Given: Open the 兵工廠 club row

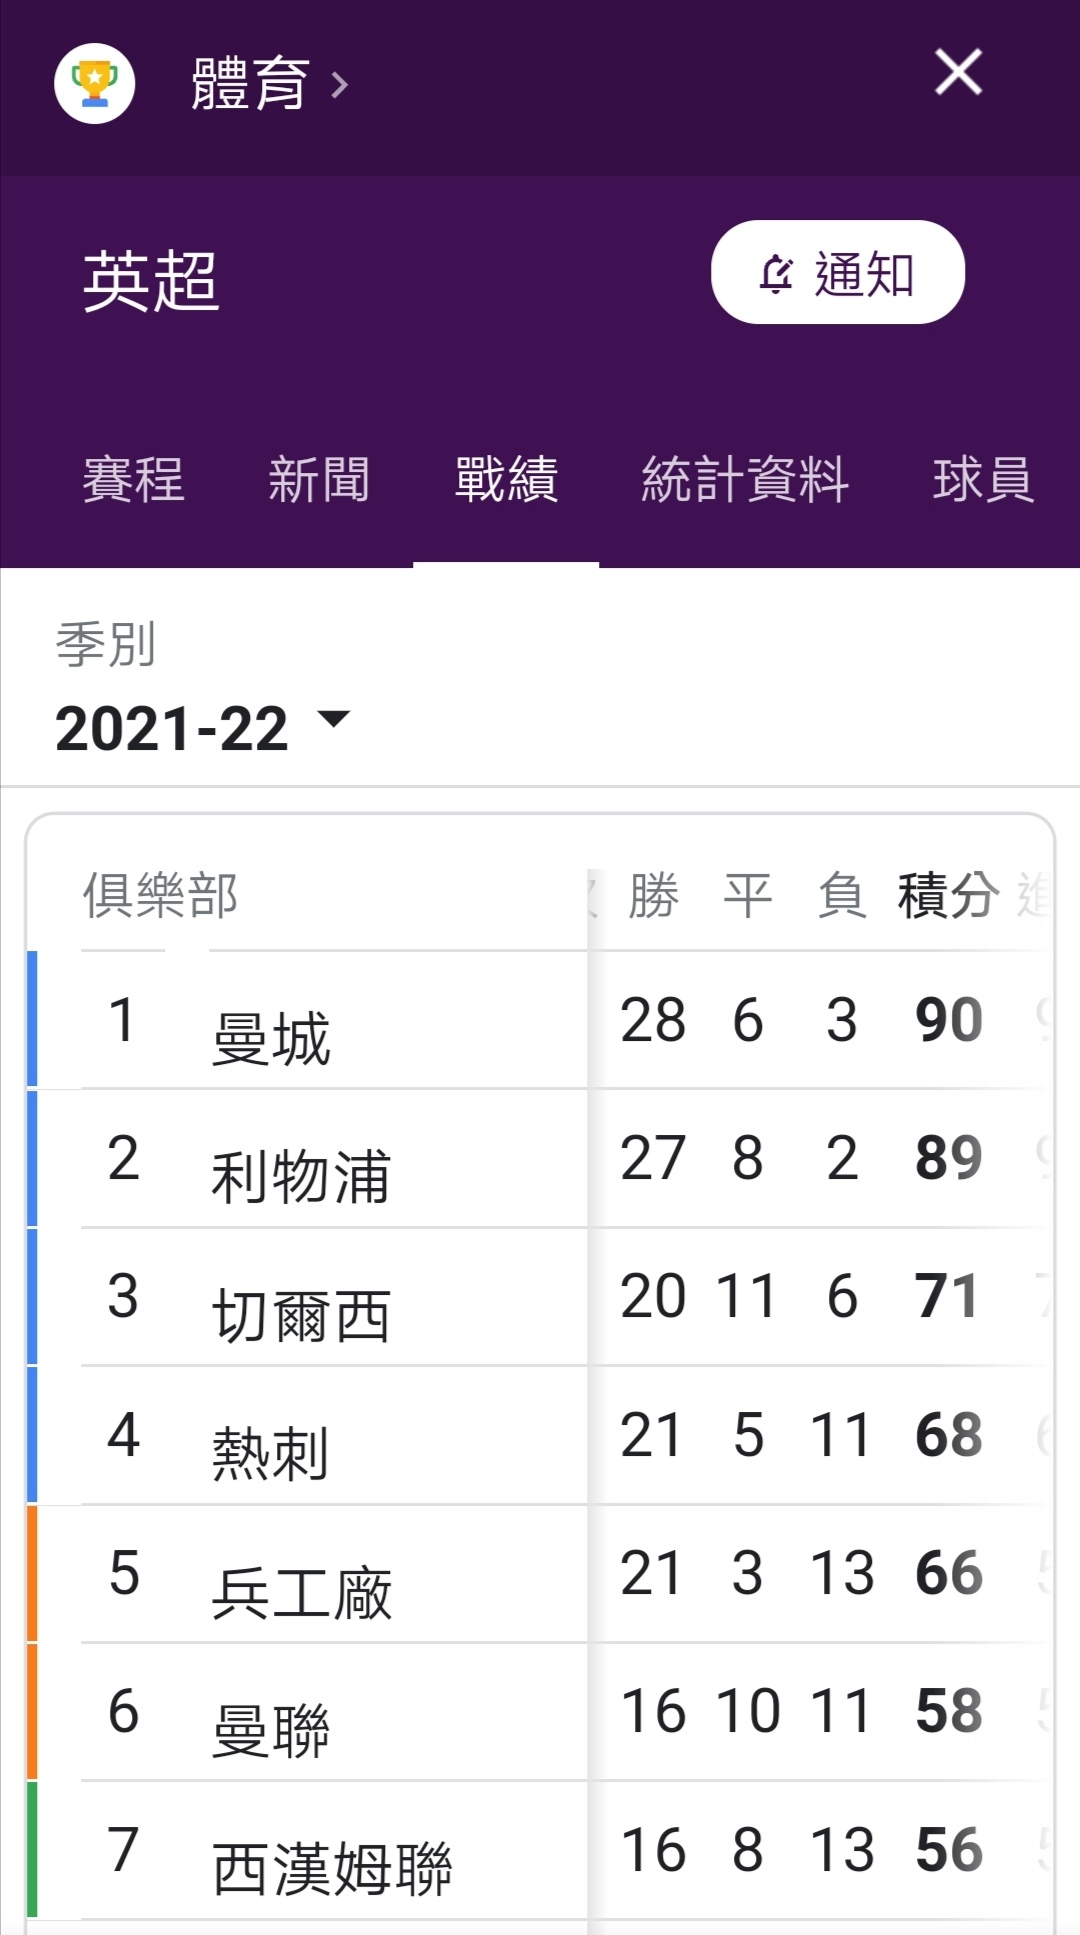Looking at the screenshot, I should (540, 1573).
